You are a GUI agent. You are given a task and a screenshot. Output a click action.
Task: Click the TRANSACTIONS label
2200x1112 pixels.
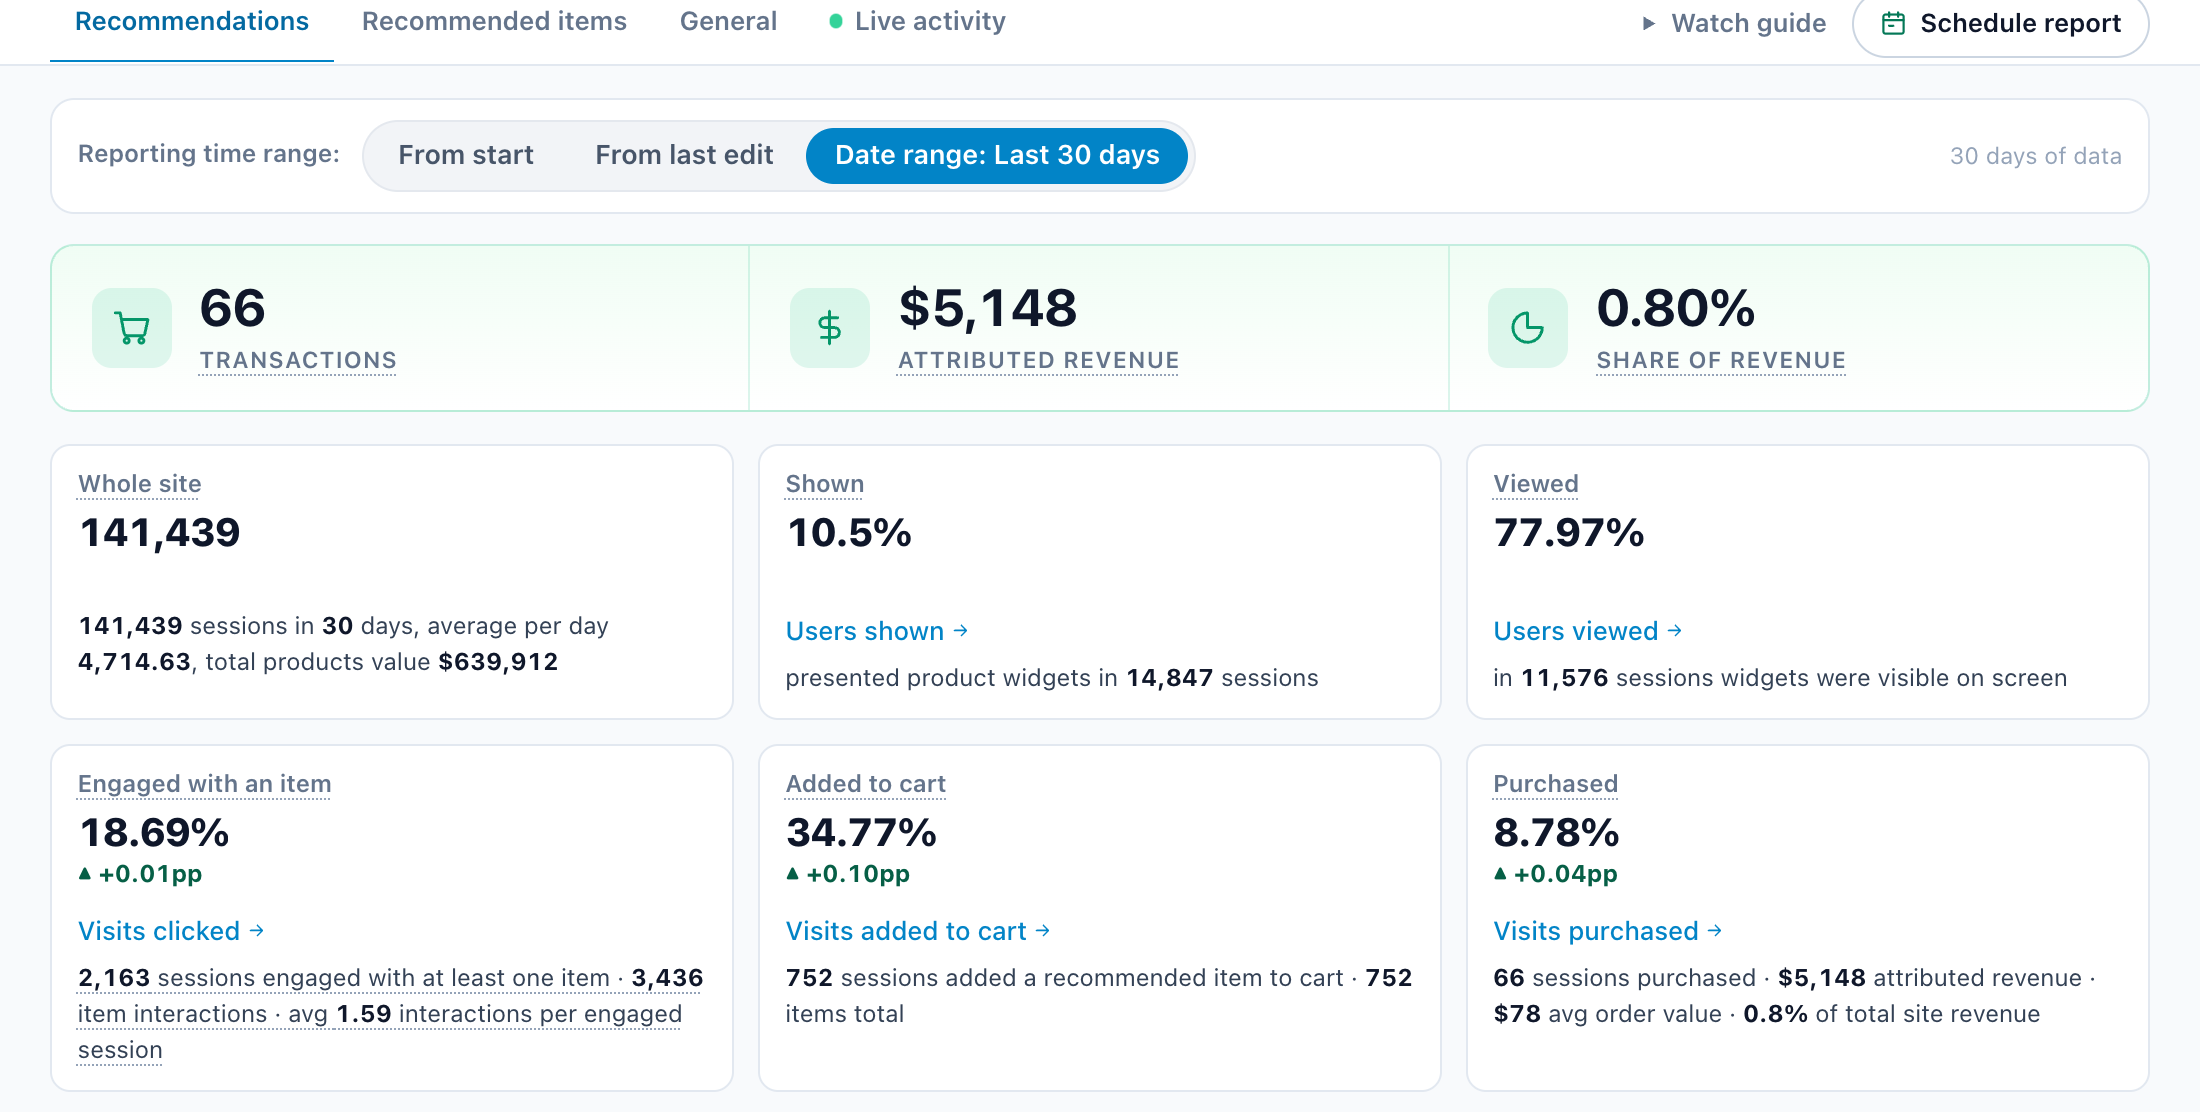point(298,360)
